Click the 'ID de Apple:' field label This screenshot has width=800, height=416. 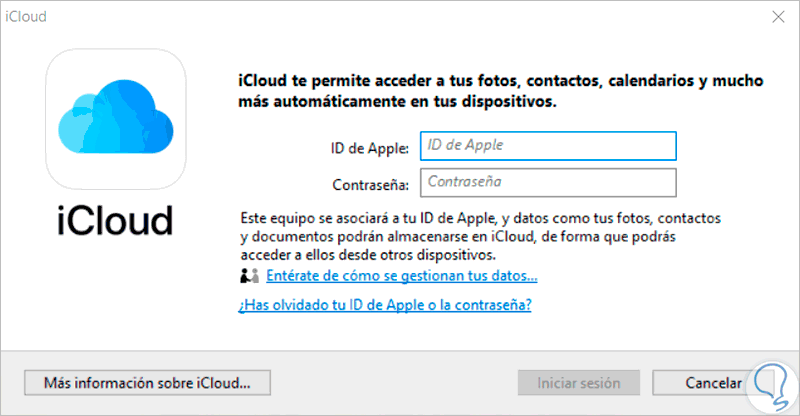tap(370, 147)
